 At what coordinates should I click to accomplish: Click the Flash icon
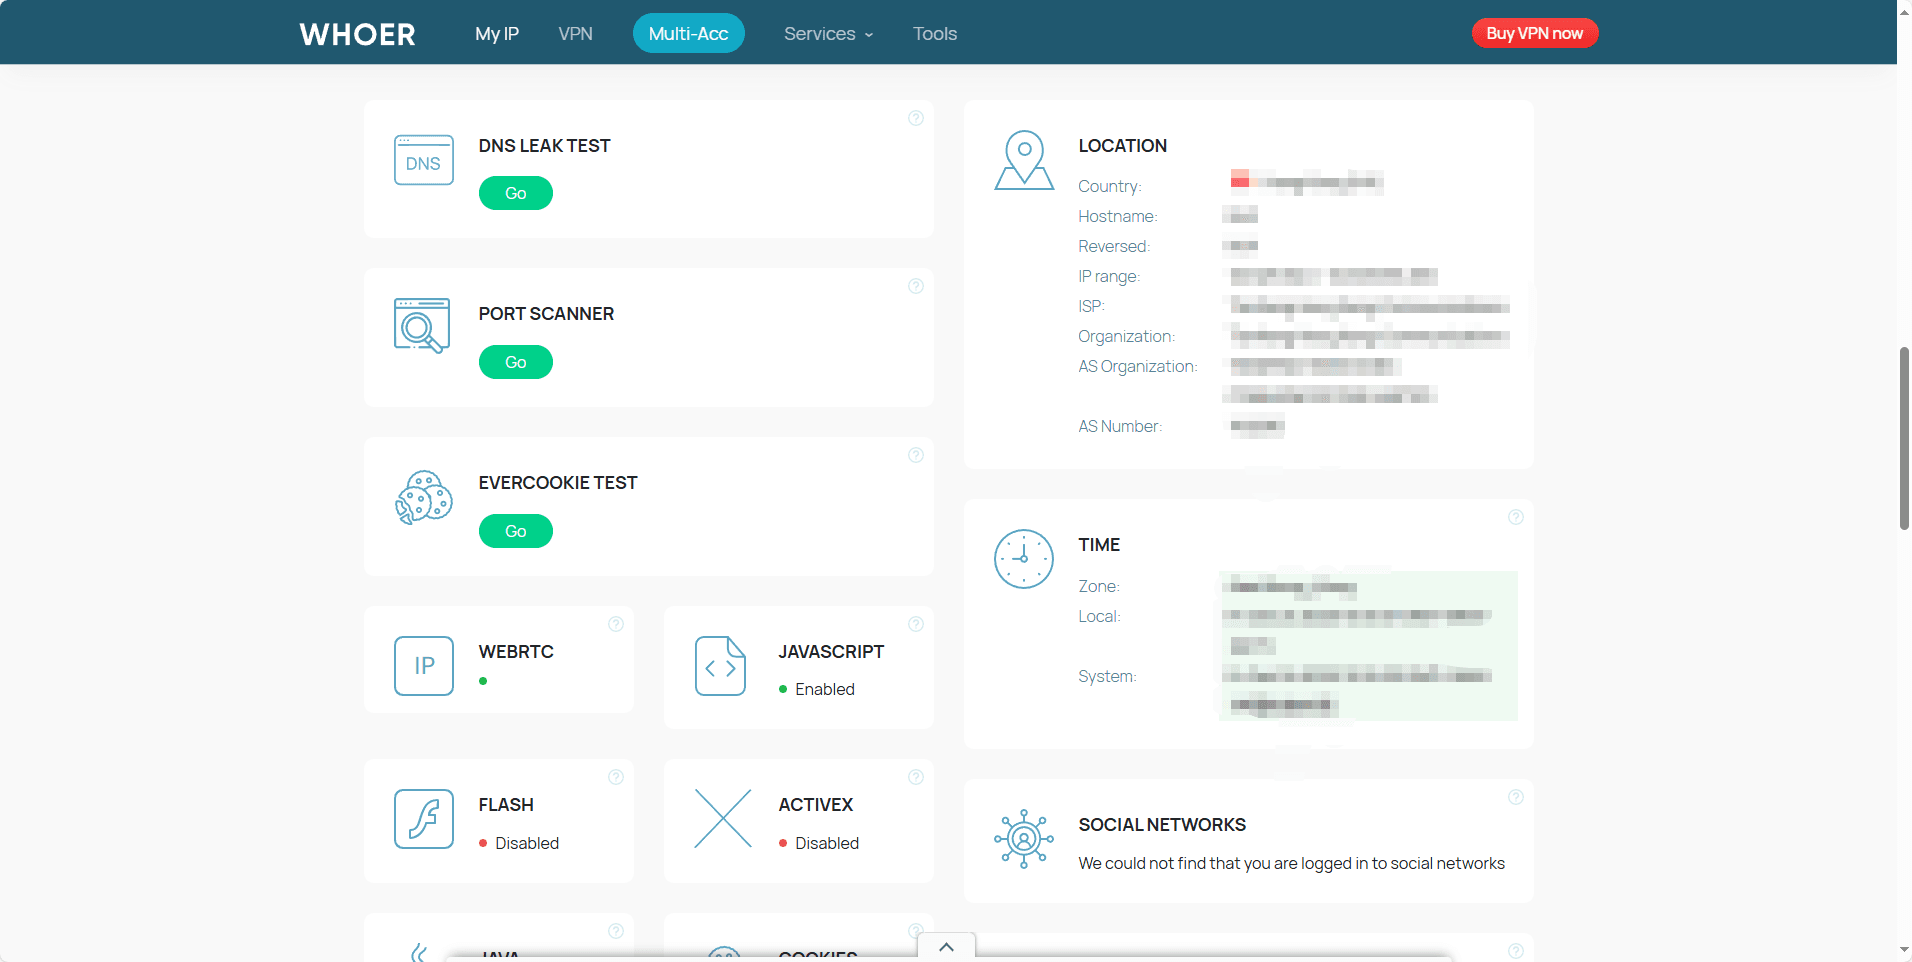[x=424, y=819]
